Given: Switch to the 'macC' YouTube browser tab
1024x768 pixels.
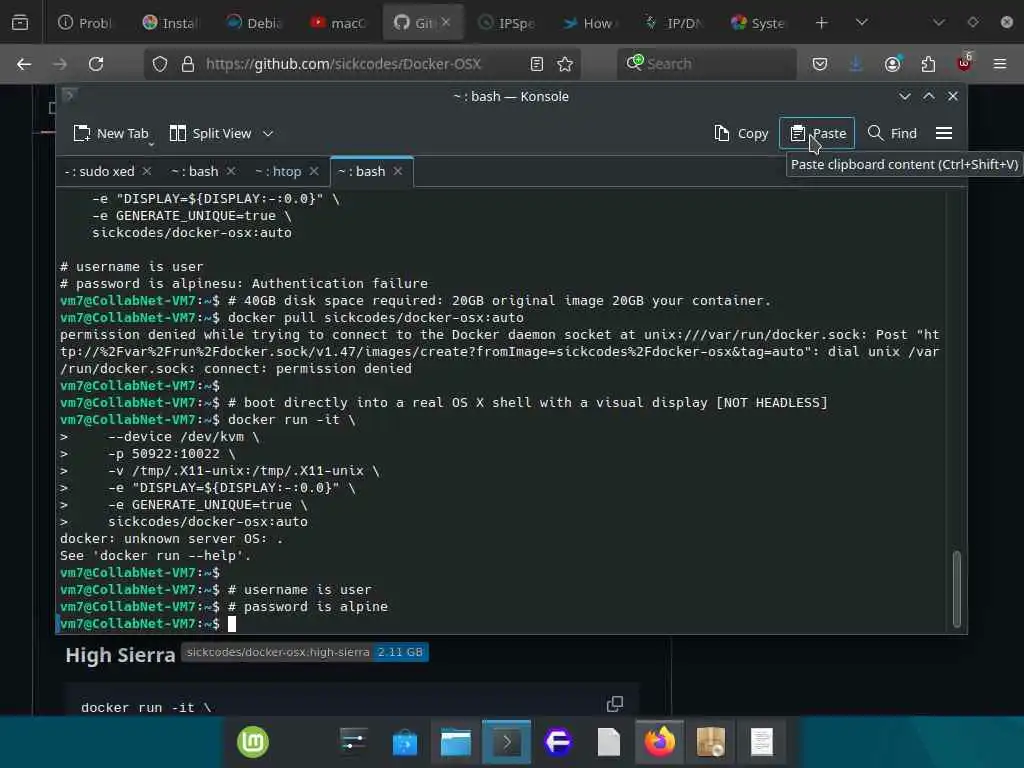Looking at the screenshot, I should 338,23.
